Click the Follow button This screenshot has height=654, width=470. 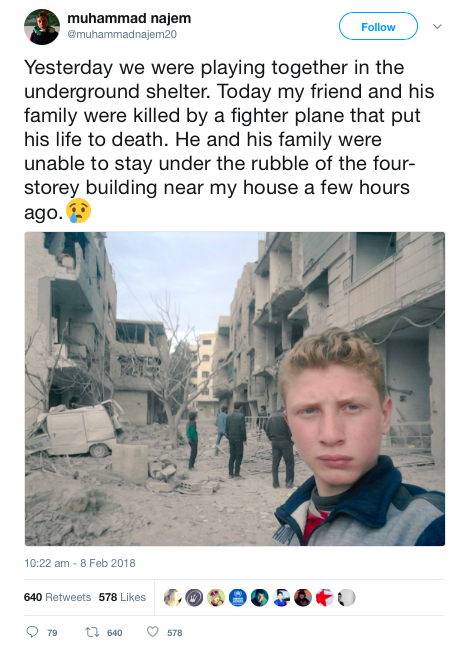[378, 26]
